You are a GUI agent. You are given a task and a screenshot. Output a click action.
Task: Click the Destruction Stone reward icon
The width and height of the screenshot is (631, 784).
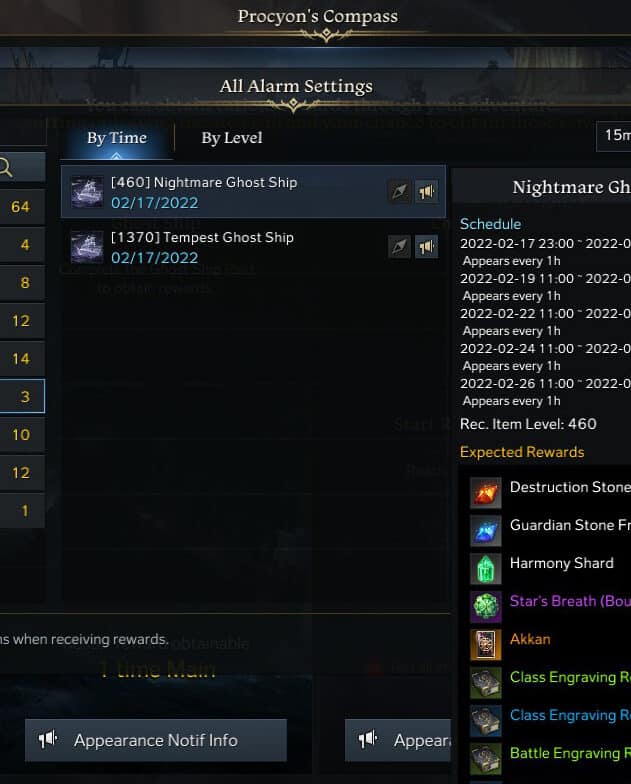pyautogui.click(x=486, y=492)
